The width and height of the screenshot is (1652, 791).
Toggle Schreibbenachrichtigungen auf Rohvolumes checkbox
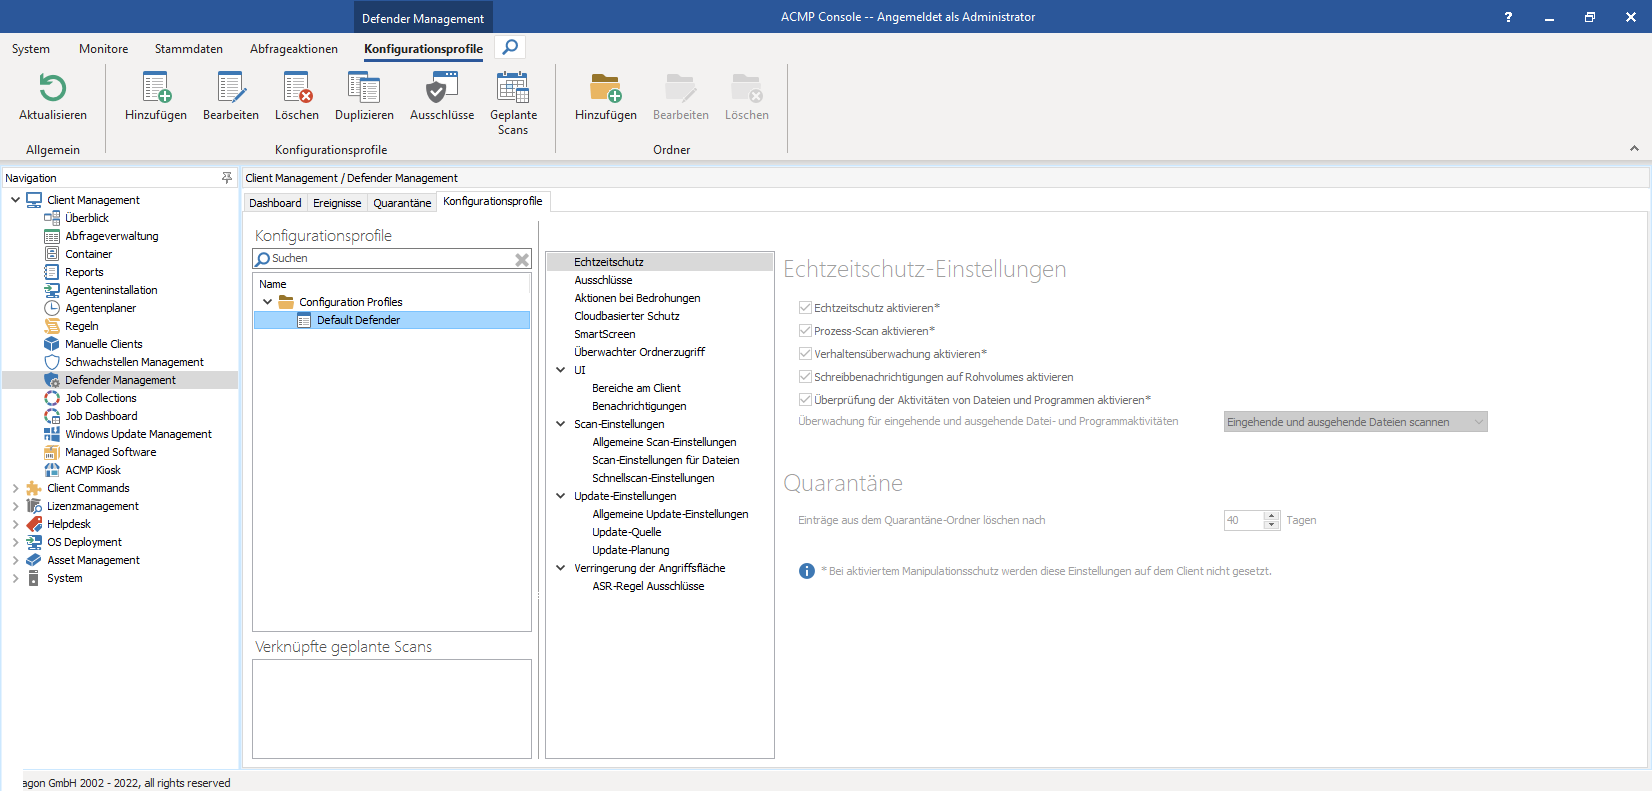point(805,377)
